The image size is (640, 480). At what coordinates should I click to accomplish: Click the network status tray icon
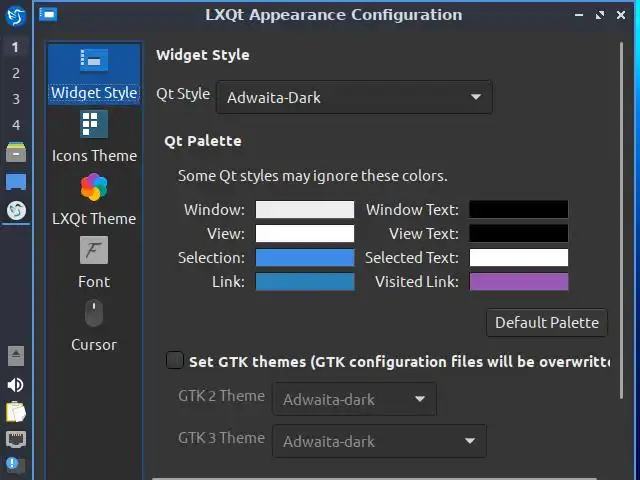(15, 438)
